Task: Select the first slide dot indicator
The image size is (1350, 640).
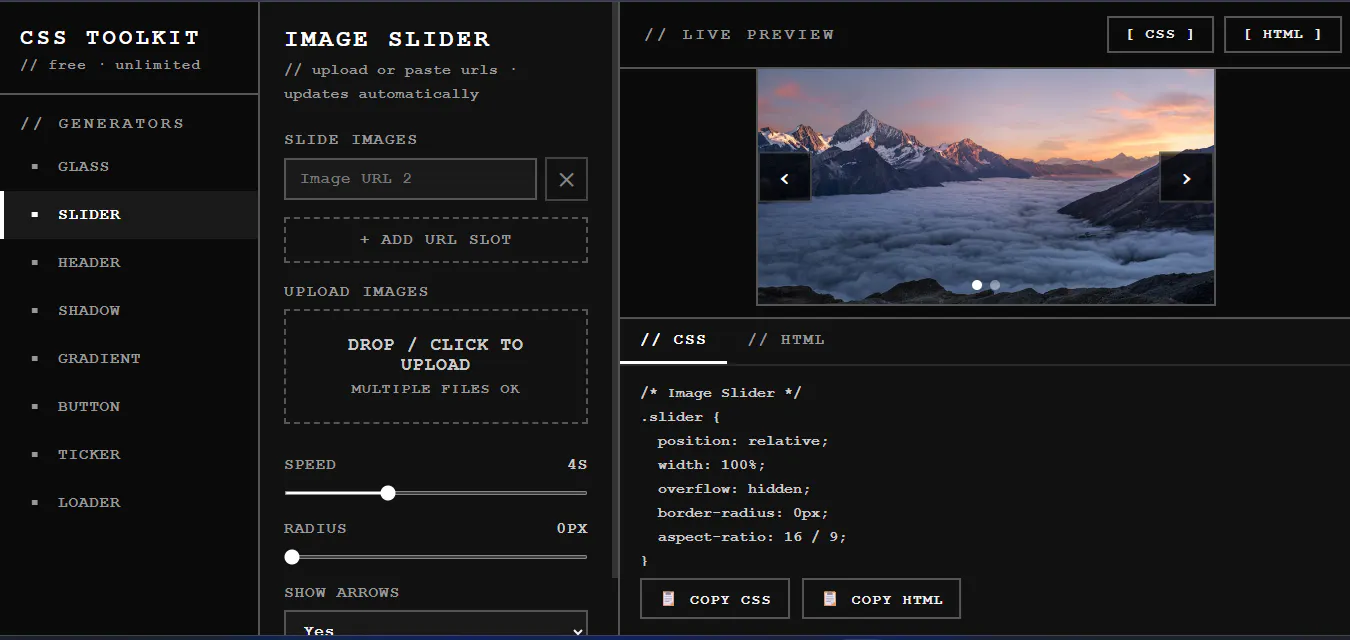Action: [977, 285]
